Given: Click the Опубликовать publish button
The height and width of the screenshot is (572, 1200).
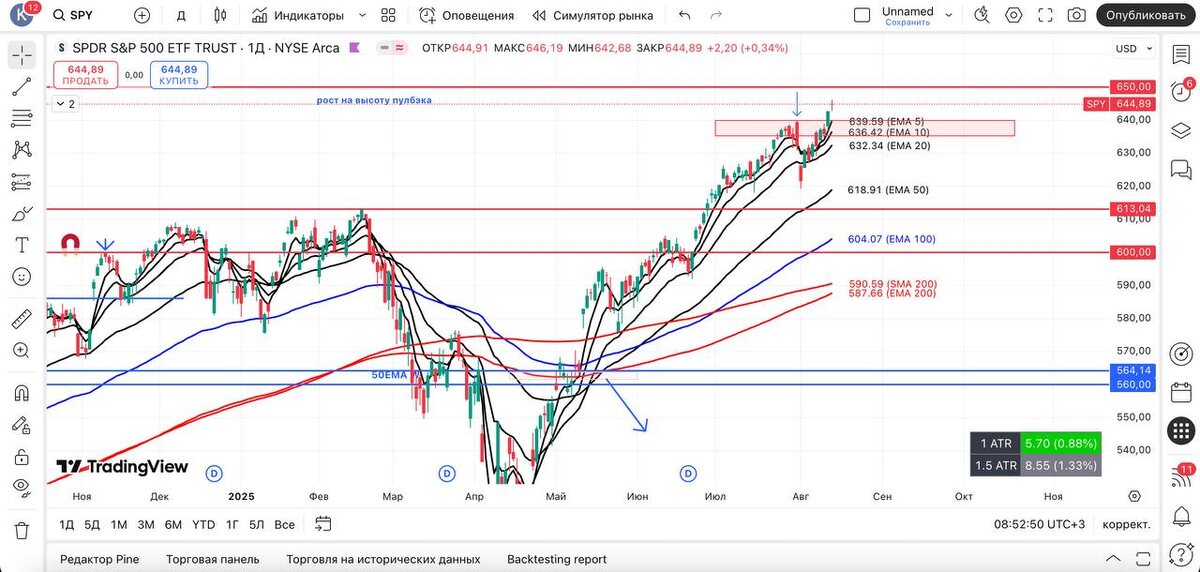Looking at the screenshot, I should pos(1146,15).
